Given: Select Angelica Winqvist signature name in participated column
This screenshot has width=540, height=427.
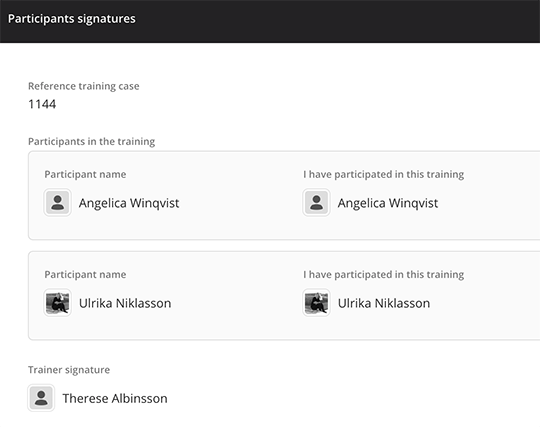Looking at the screenshot, I should [388, 203].
